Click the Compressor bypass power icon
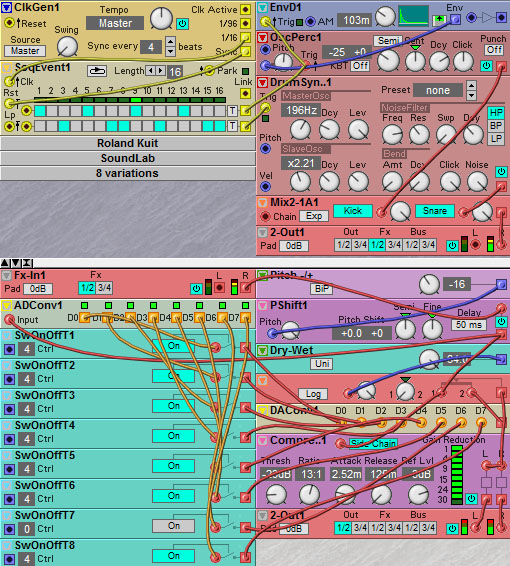This screenshot has width=510, height=566. [471, 498]
